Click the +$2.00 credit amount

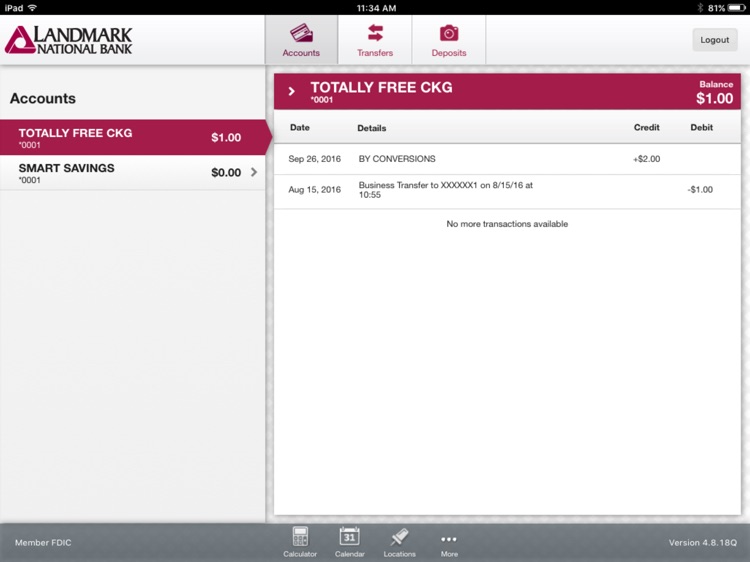[x=647, y=159]
